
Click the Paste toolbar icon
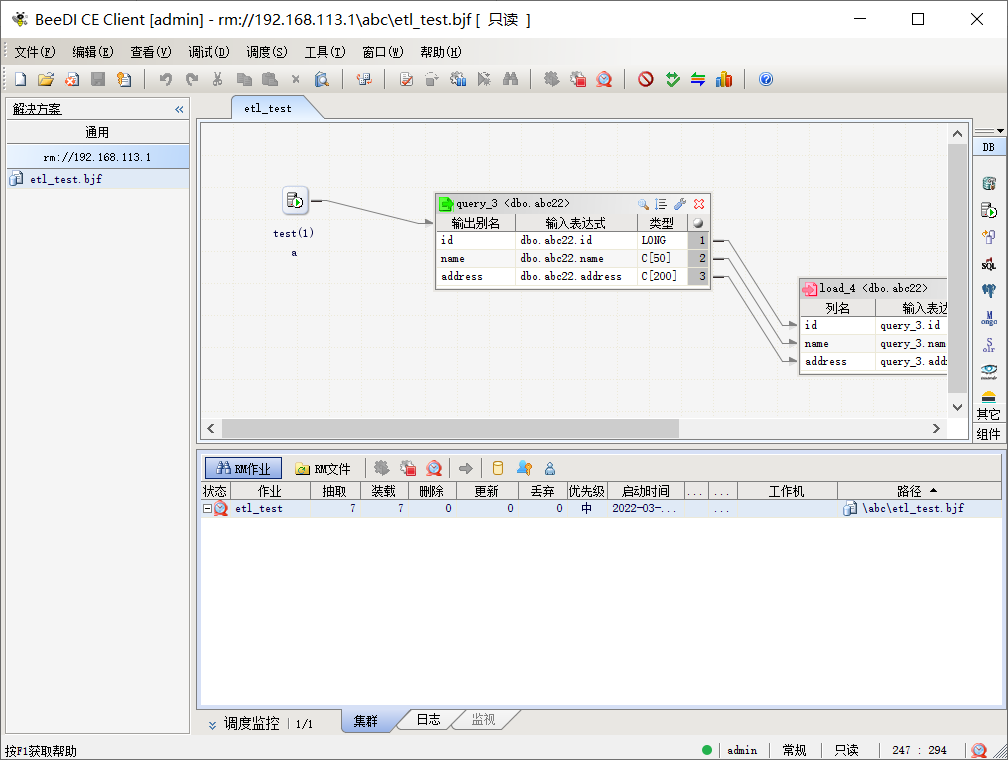tap(270, 79)
